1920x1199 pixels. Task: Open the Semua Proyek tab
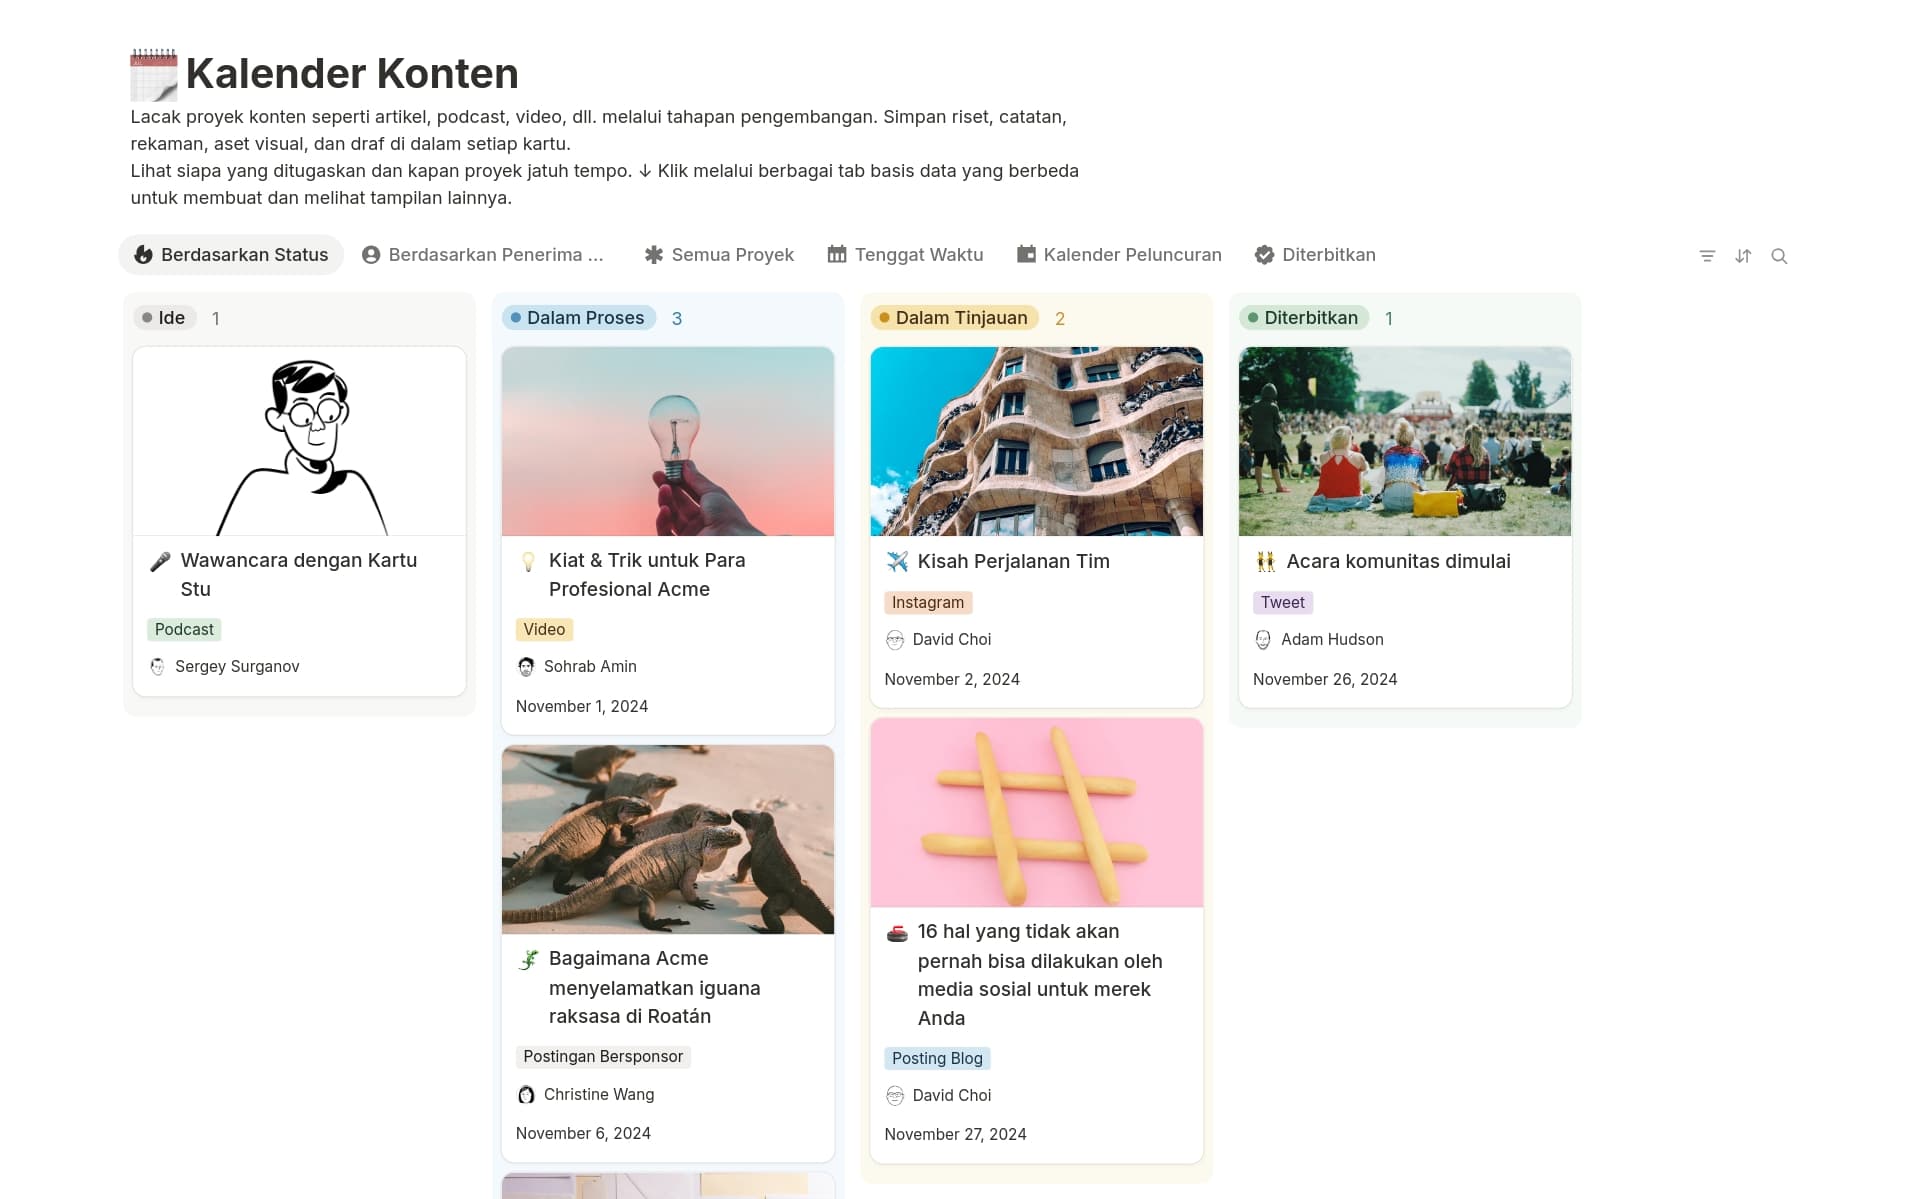pyautogui.click(x=719, y=255)
